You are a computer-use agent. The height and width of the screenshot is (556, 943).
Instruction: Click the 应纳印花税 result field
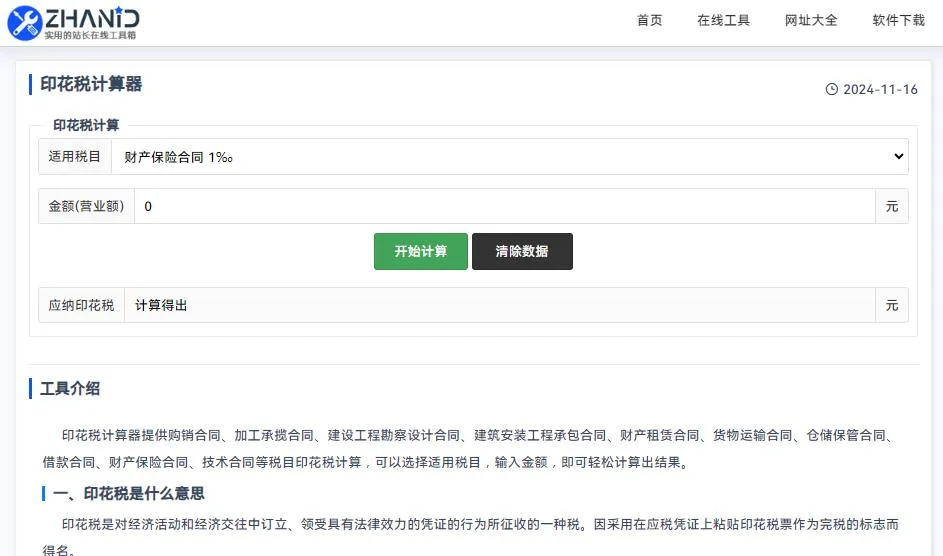(x=500, y=305)
